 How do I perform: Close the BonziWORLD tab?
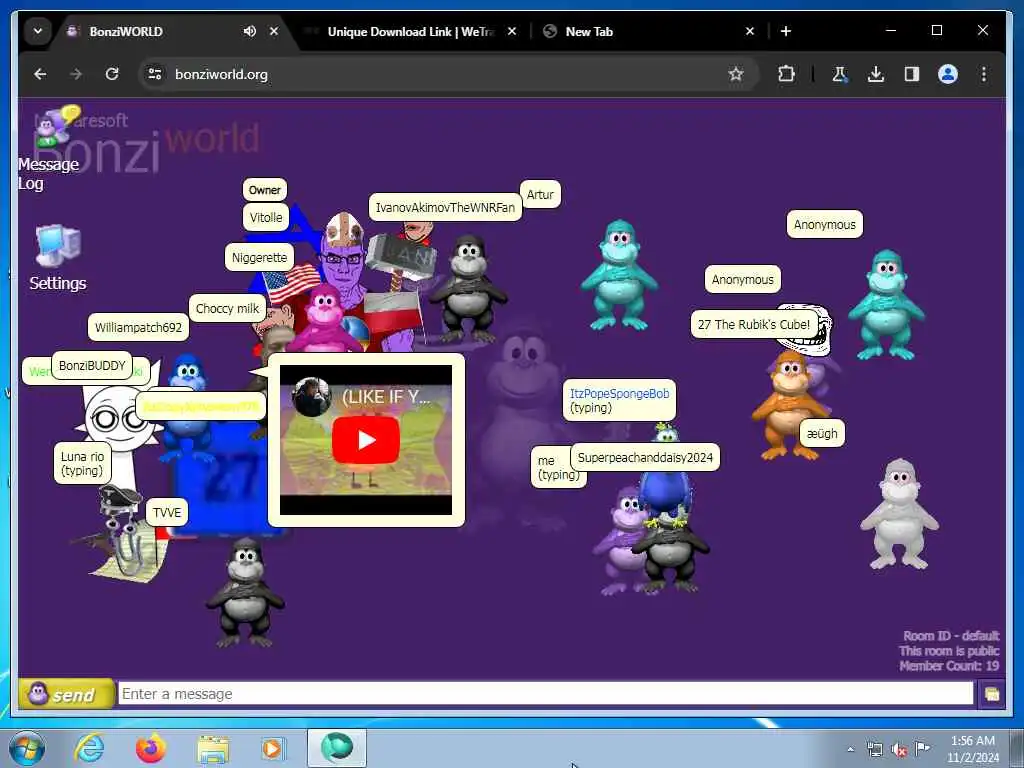click(274, 31)
